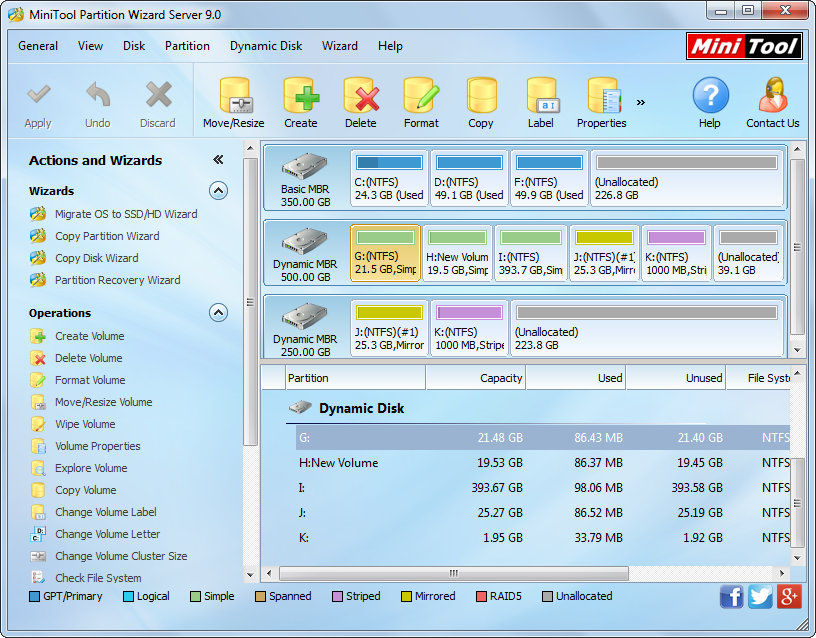Launch Copy Disk Wizard link
This screenshot has height=638, width=816.
click(97, 258)
